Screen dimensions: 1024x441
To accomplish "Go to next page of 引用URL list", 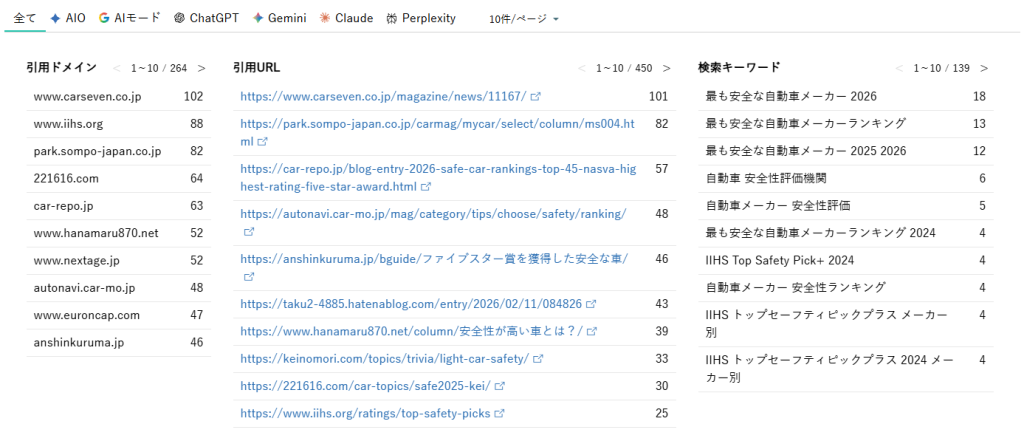I will pos(666,68).
